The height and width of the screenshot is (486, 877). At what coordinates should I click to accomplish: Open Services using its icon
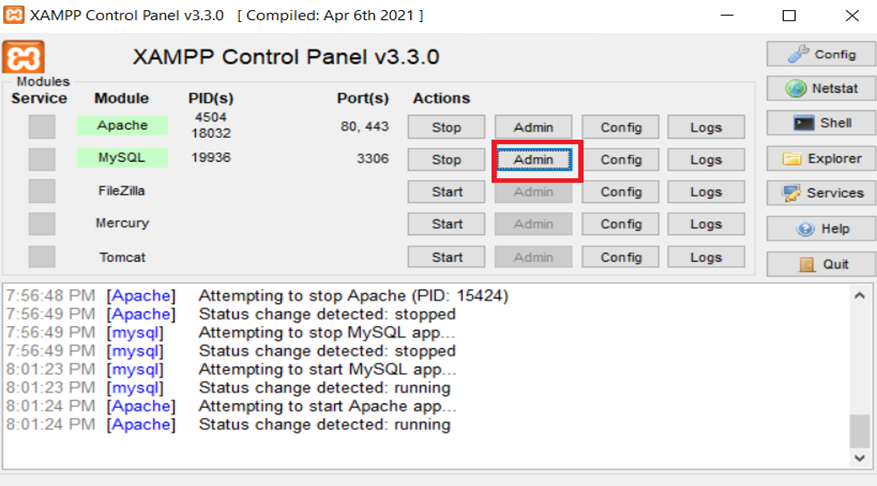791,193
